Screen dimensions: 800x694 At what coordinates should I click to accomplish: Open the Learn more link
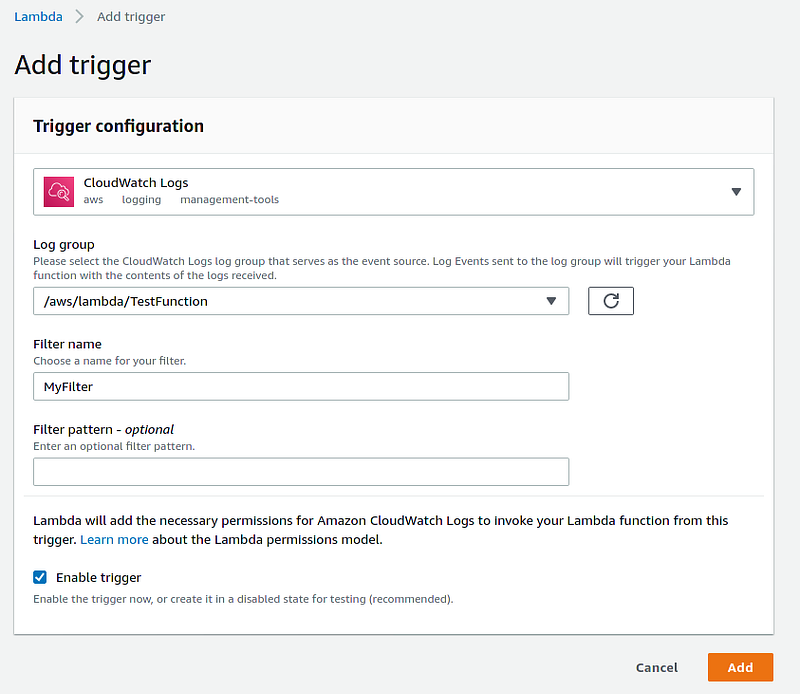point(114,539)
